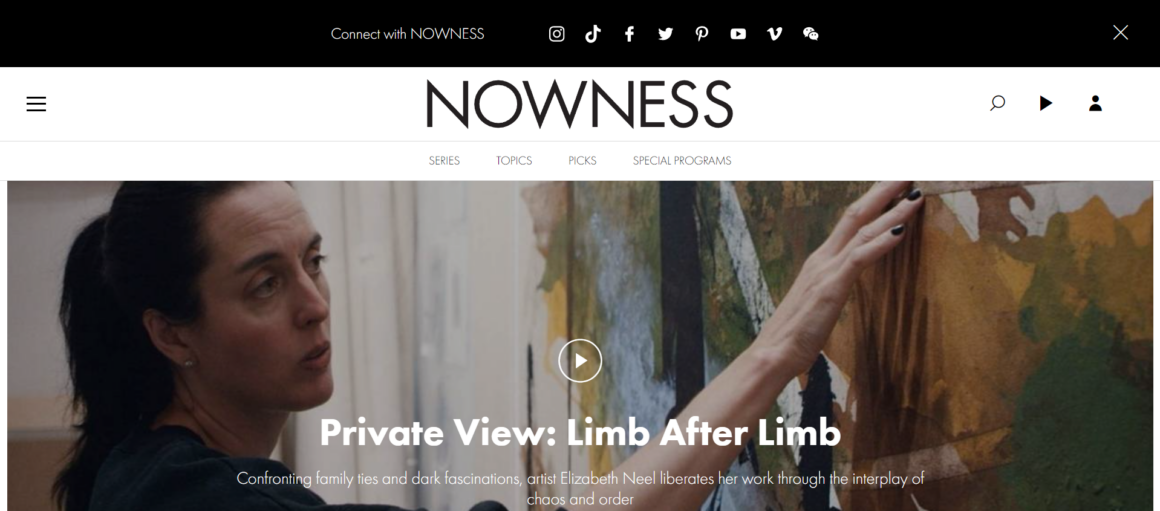Open SPECIAL PROGRAMS in navigation

point(681,160)
